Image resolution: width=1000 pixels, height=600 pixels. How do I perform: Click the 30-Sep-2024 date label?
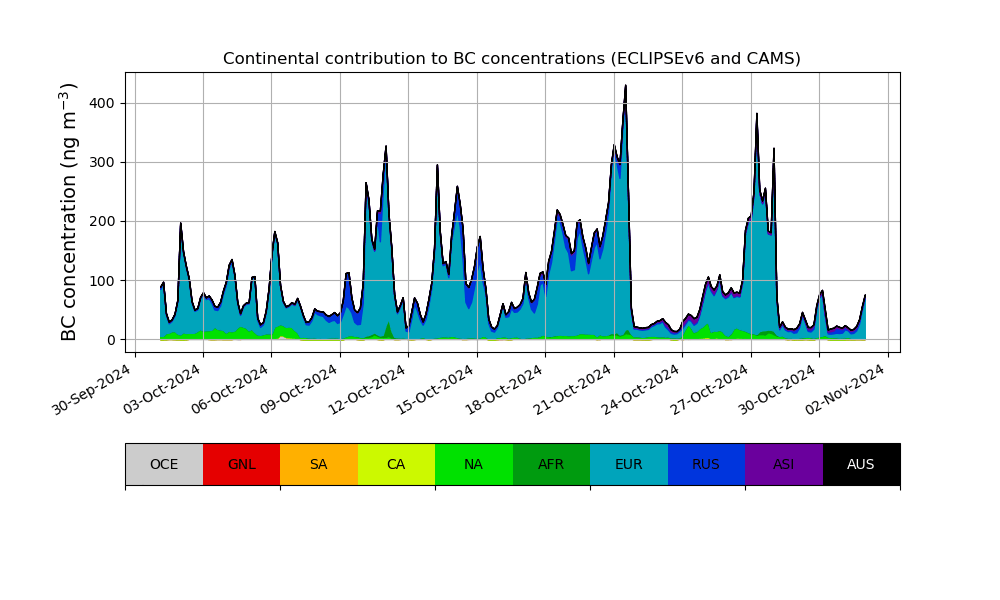(x=92, y=389)
